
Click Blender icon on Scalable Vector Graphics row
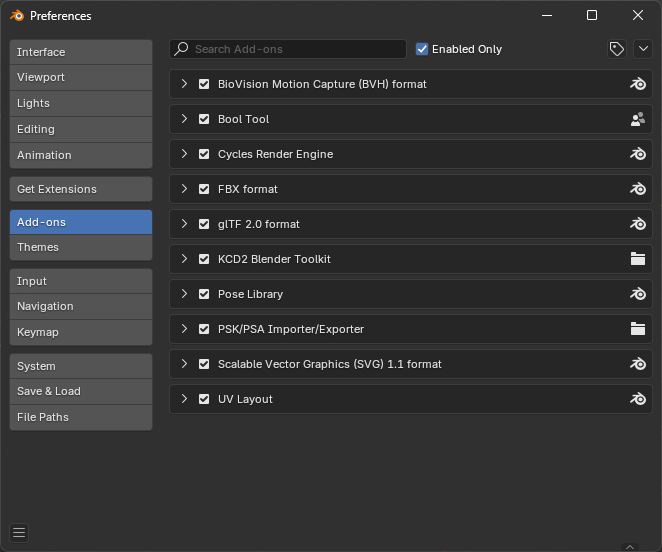click(638, 364)
